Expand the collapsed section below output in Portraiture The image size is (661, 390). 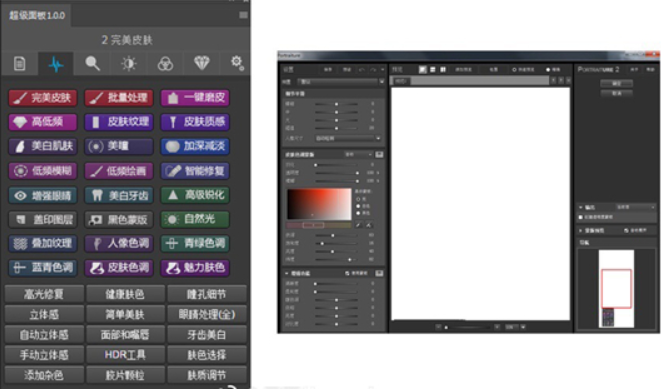click(581, 231)
